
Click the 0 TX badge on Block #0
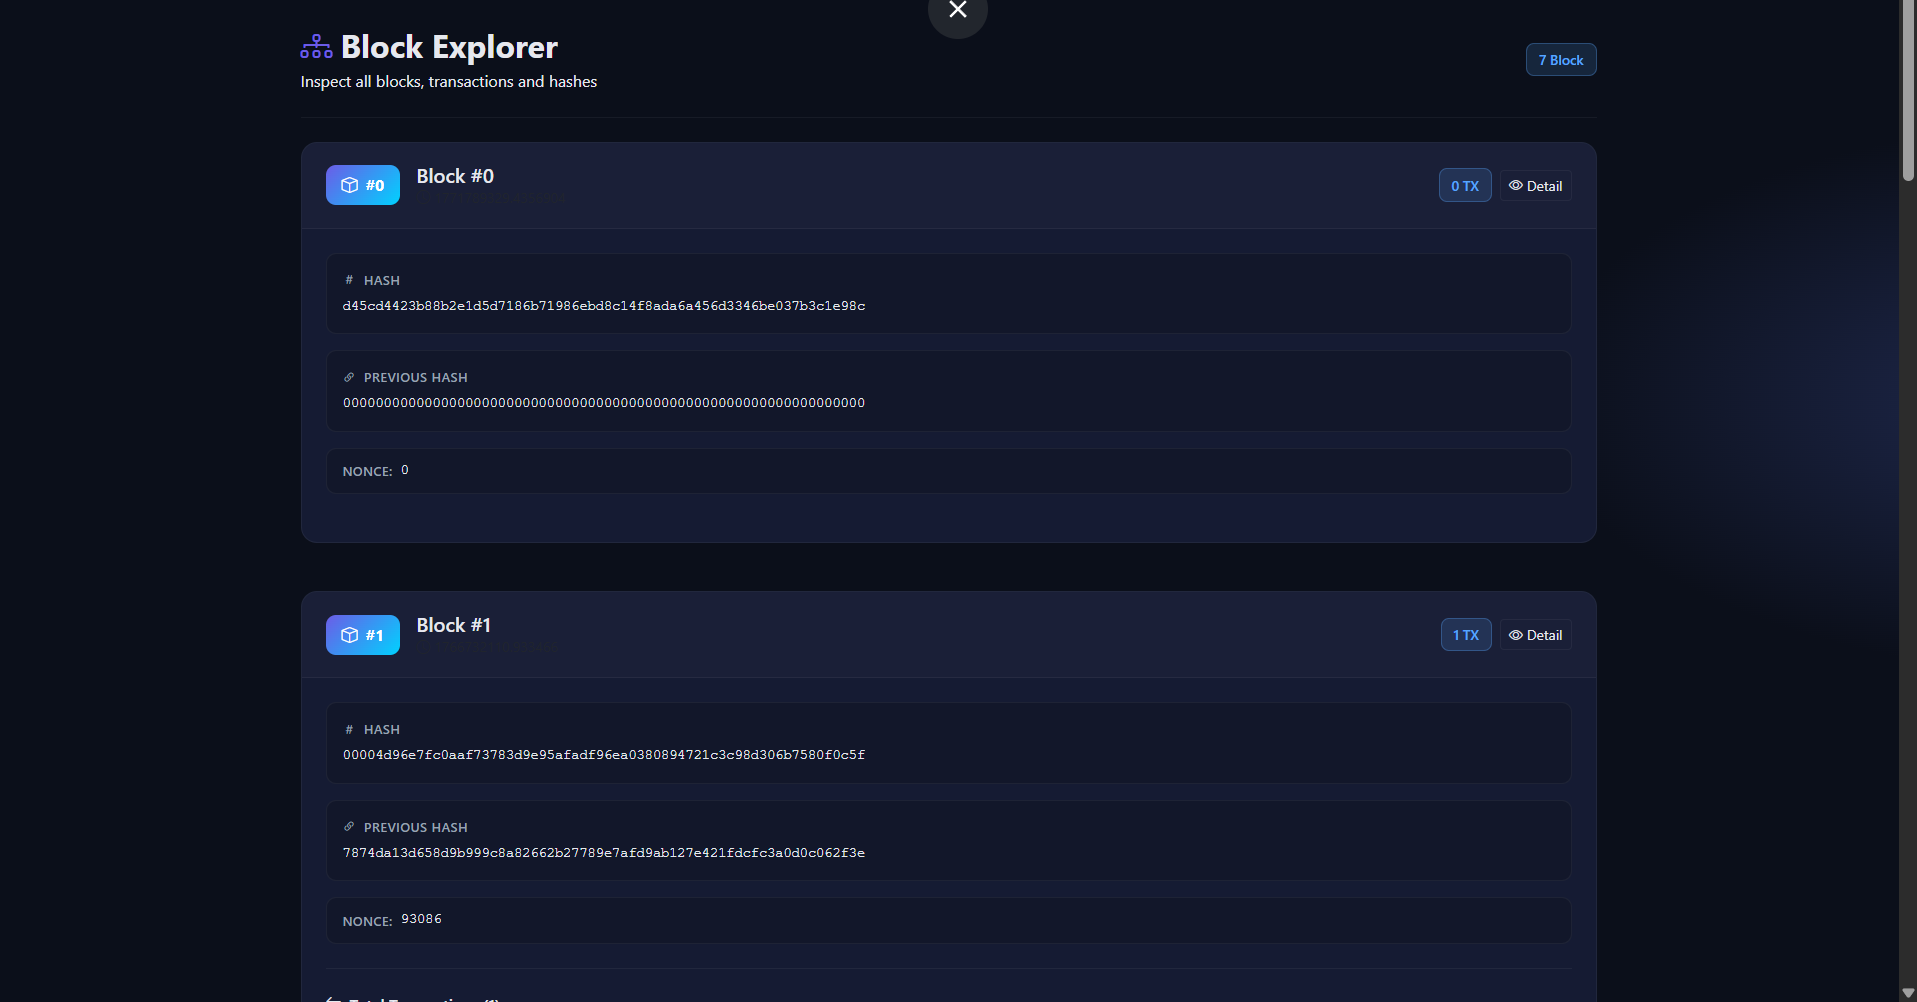[x=1464, y=185]
